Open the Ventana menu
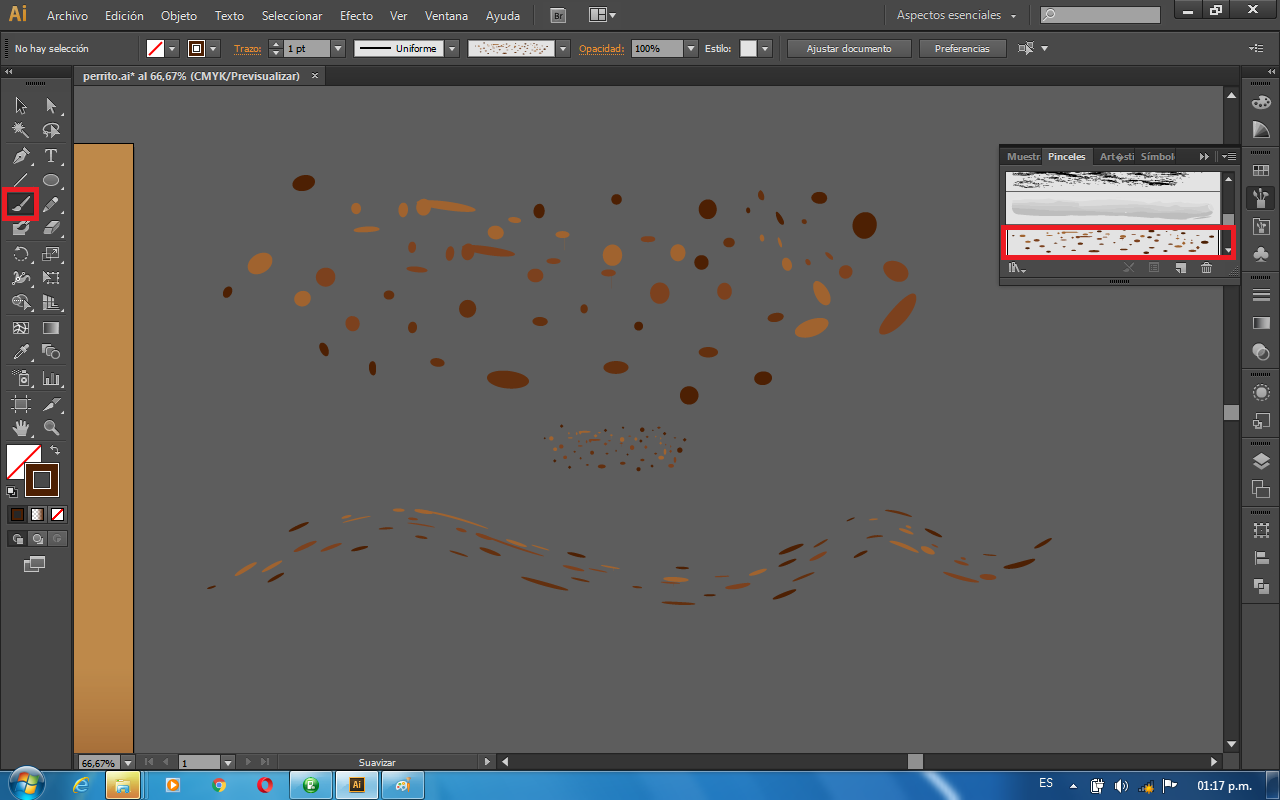Viewport: 1280px width, 800px height. pyautogui.click(x=446, y=16)
